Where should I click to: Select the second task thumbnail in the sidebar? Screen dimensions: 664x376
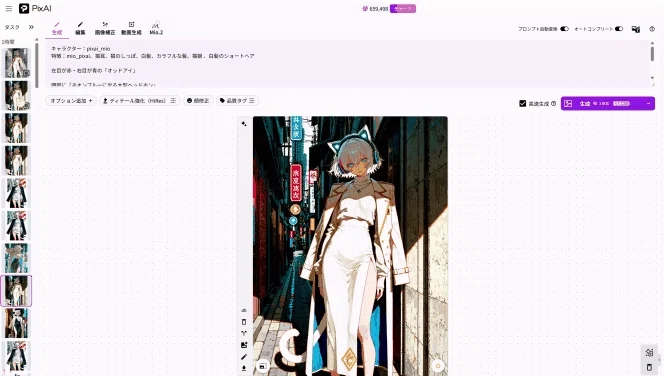tap(16, 96)
